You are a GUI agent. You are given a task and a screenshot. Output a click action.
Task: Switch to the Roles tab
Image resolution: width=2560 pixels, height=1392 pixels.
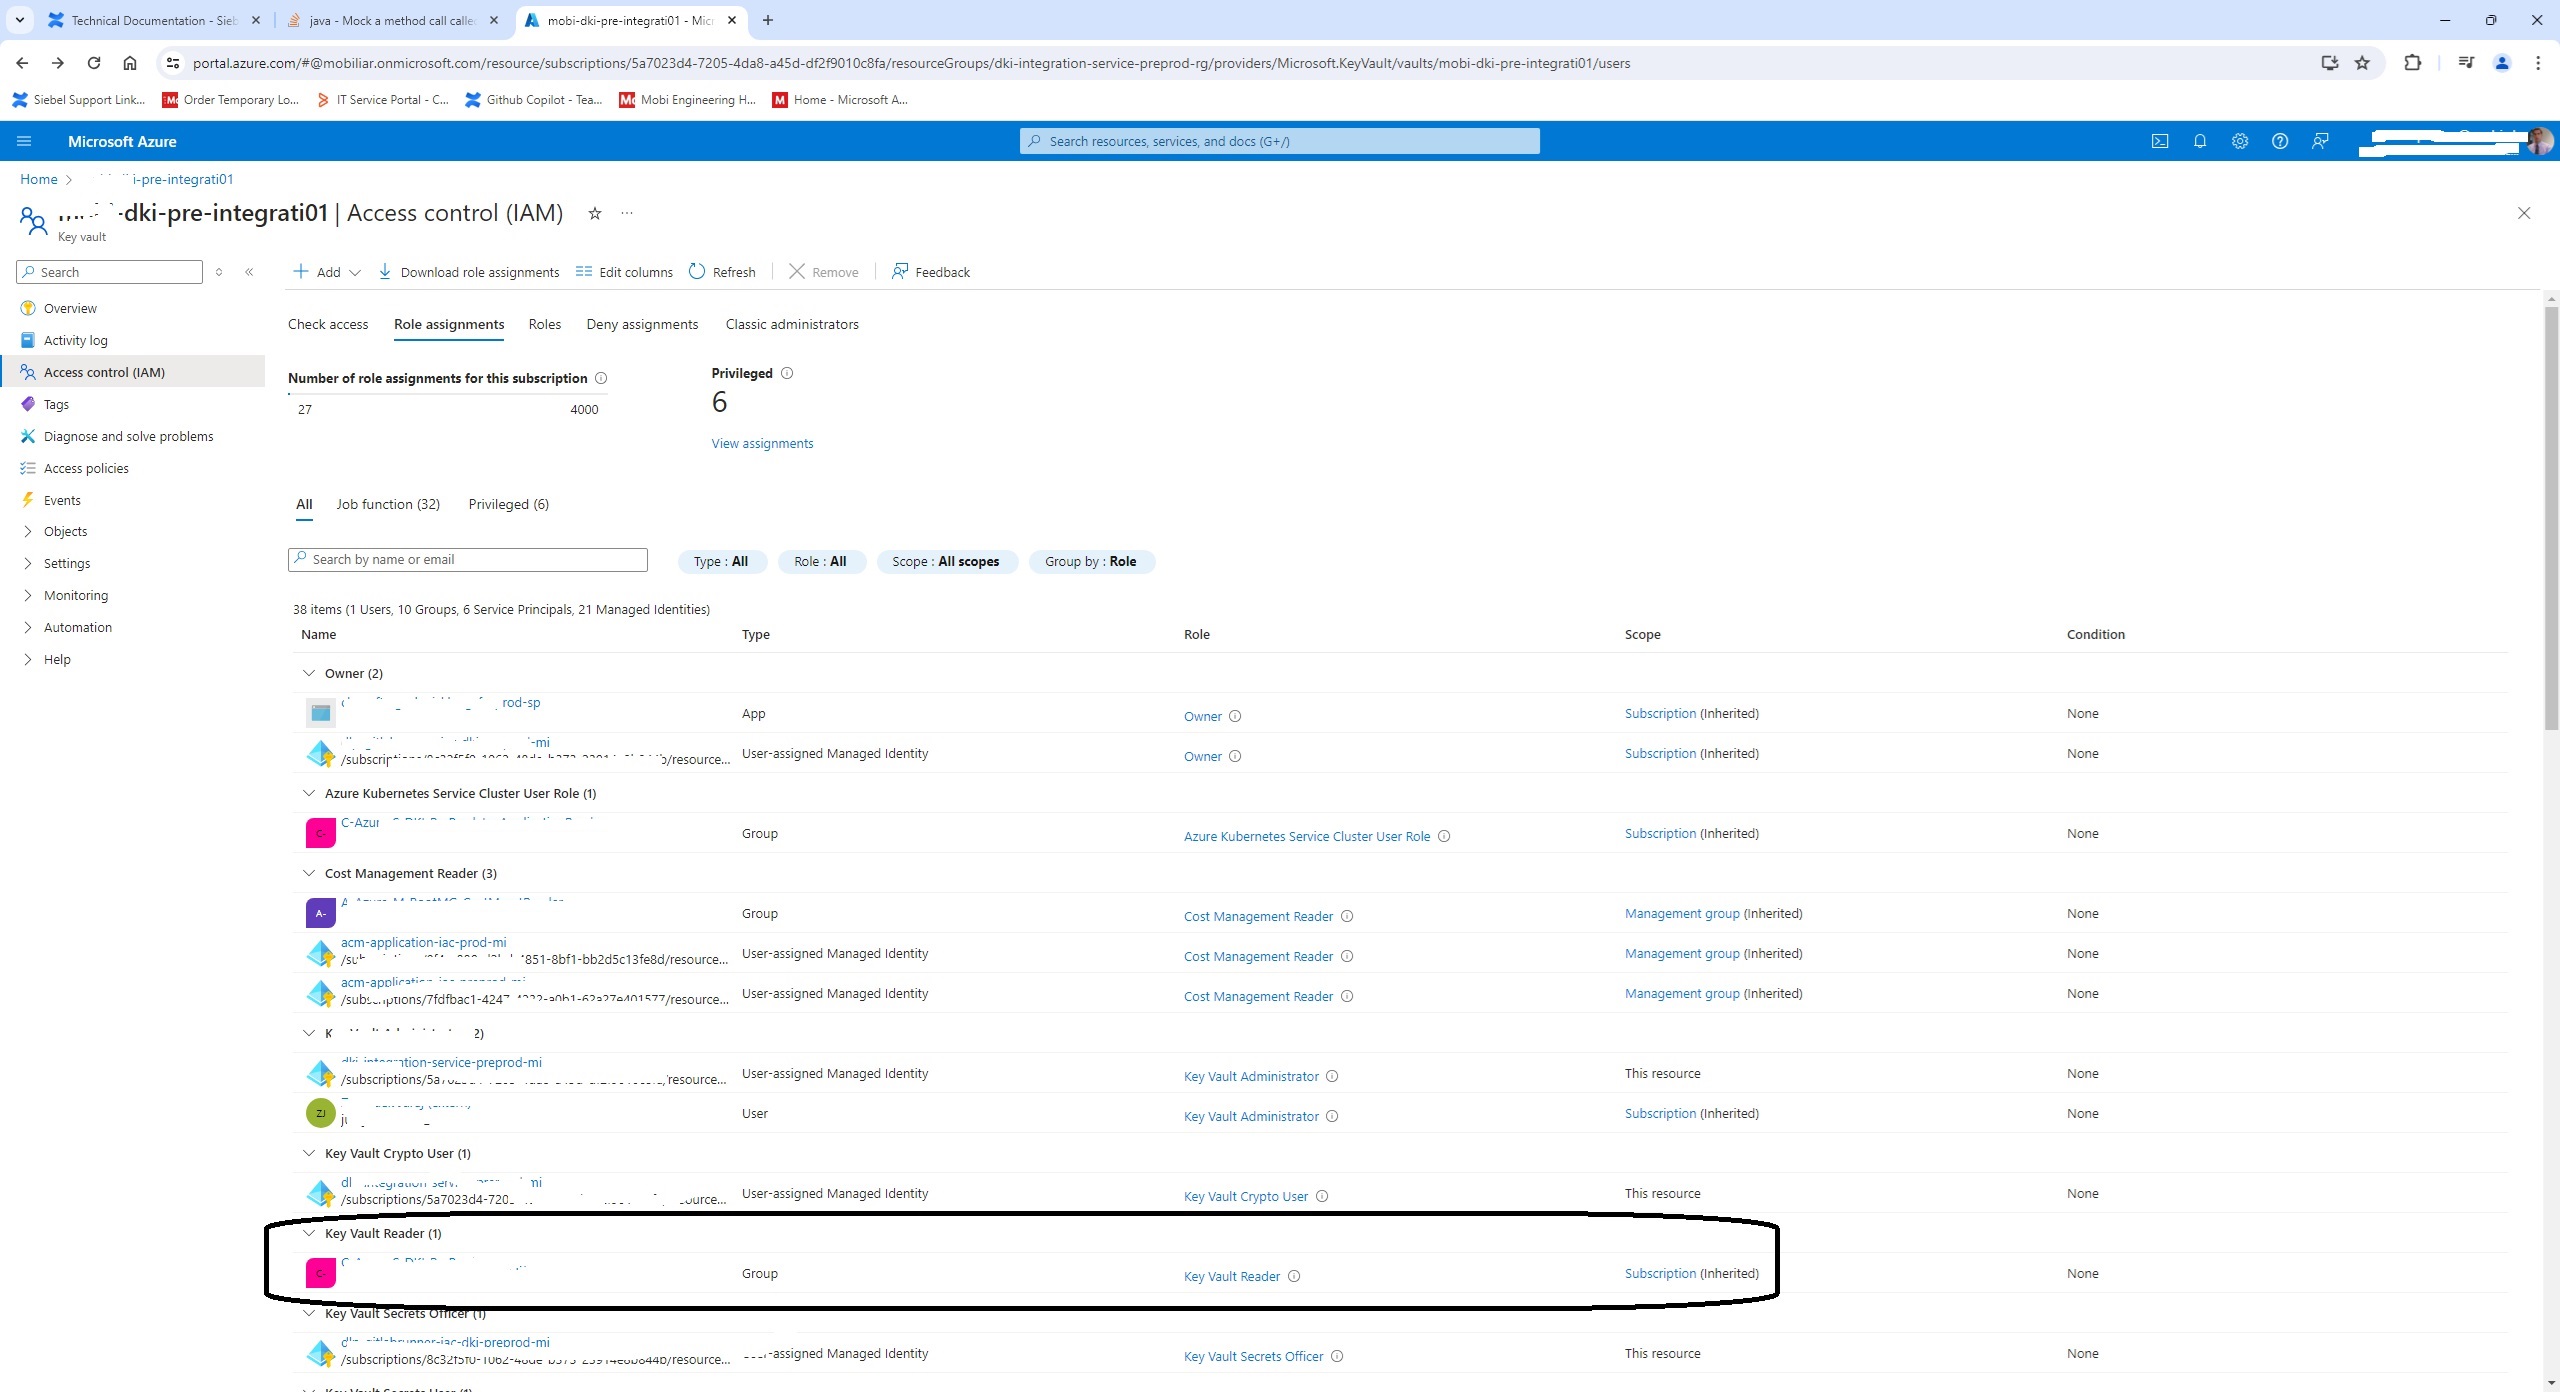tap(543, 324)
